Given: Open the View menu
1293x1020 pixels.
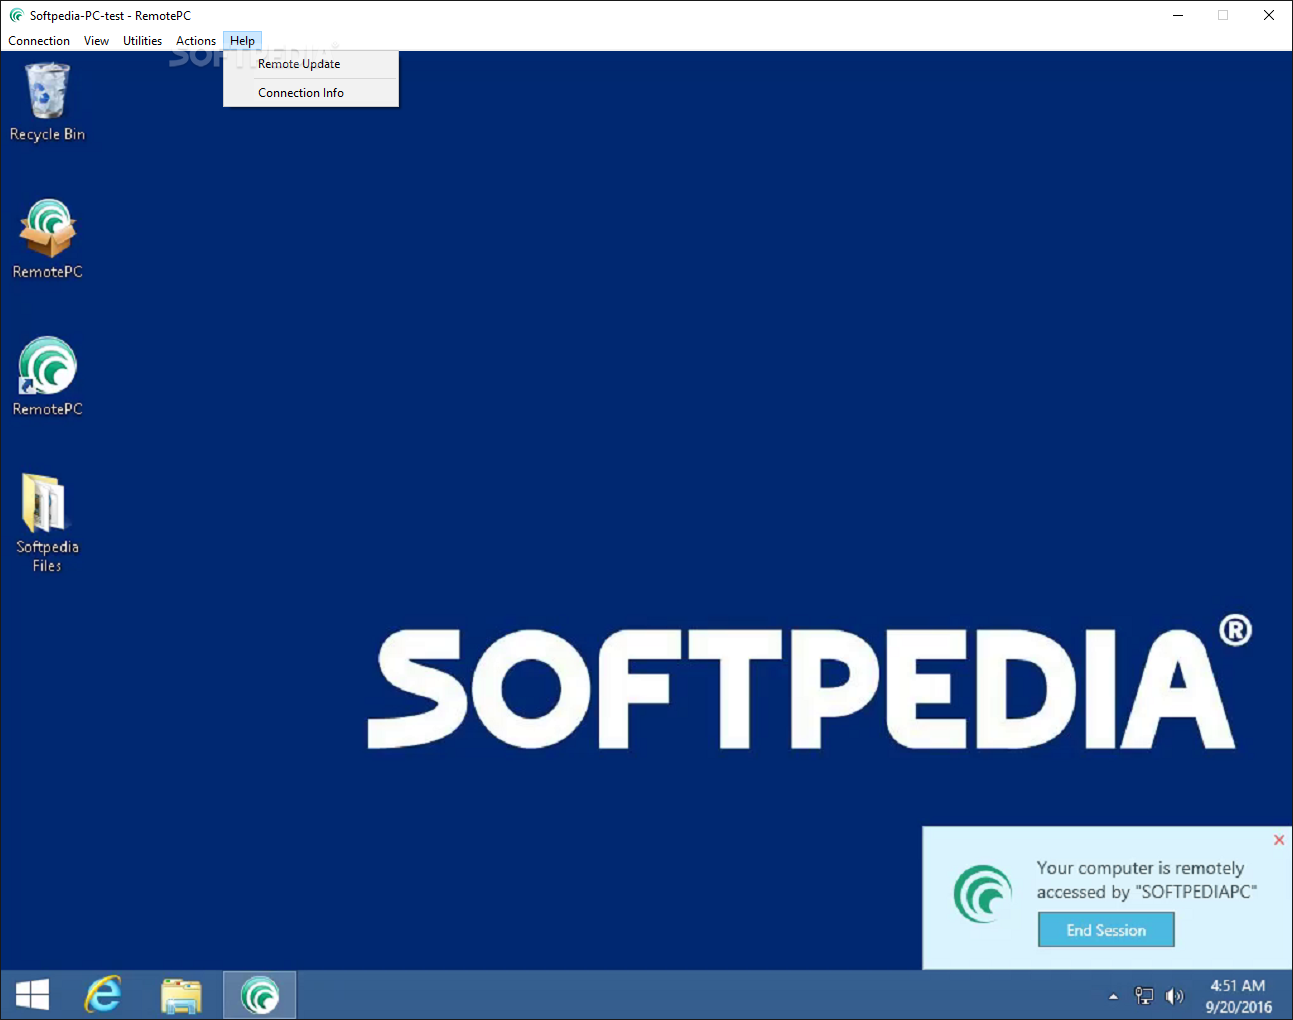Looking at the screenshot, I should pyautogui.click(x=96, y=41).
